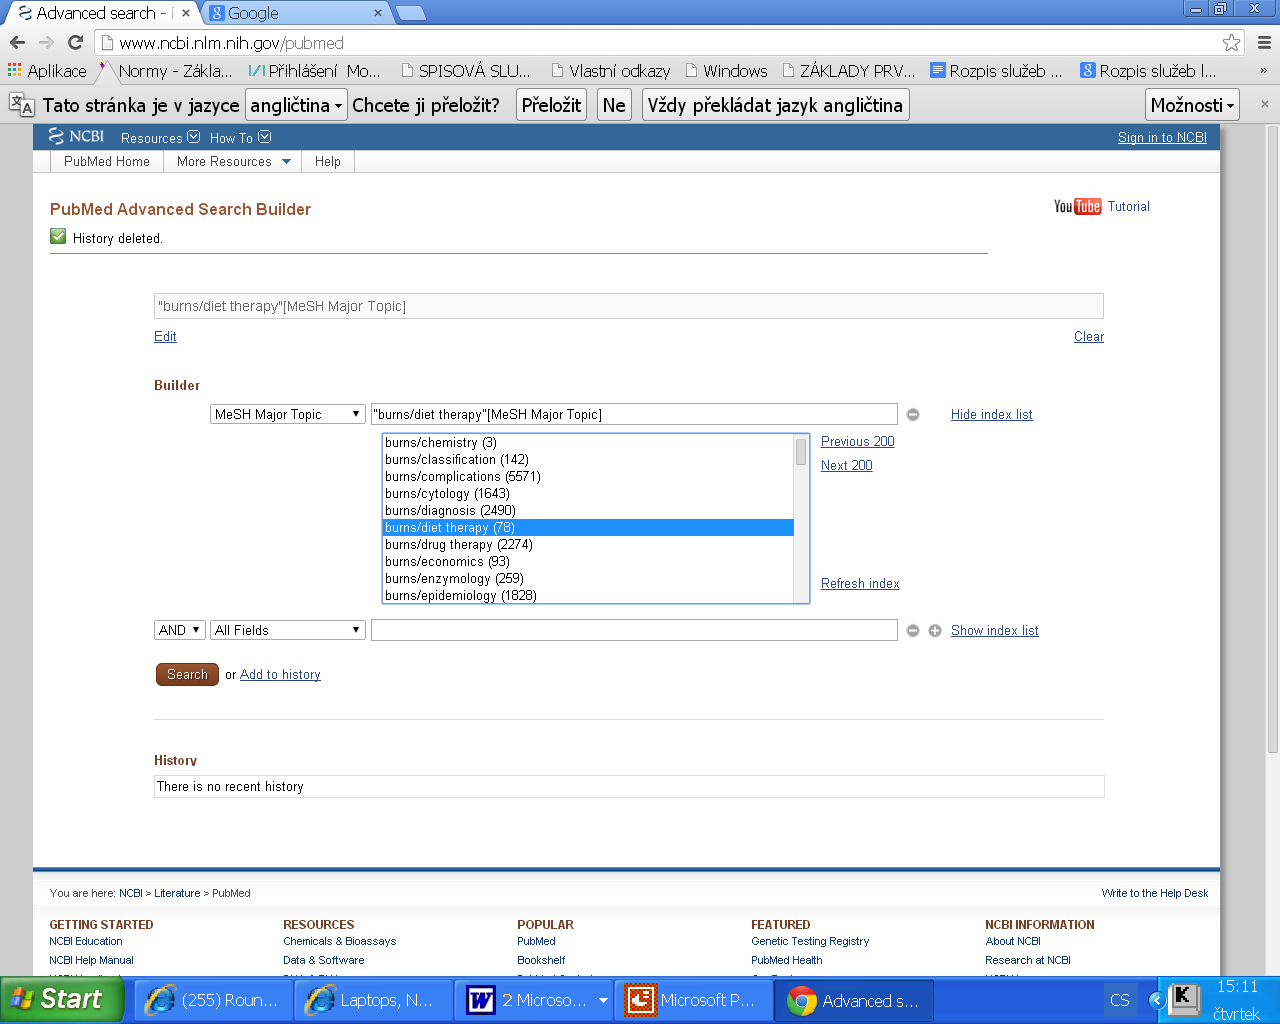This screenshot has height=1024, width=1280.
Task: Click the CS language indicator
Action: tap(1120, 1000)
